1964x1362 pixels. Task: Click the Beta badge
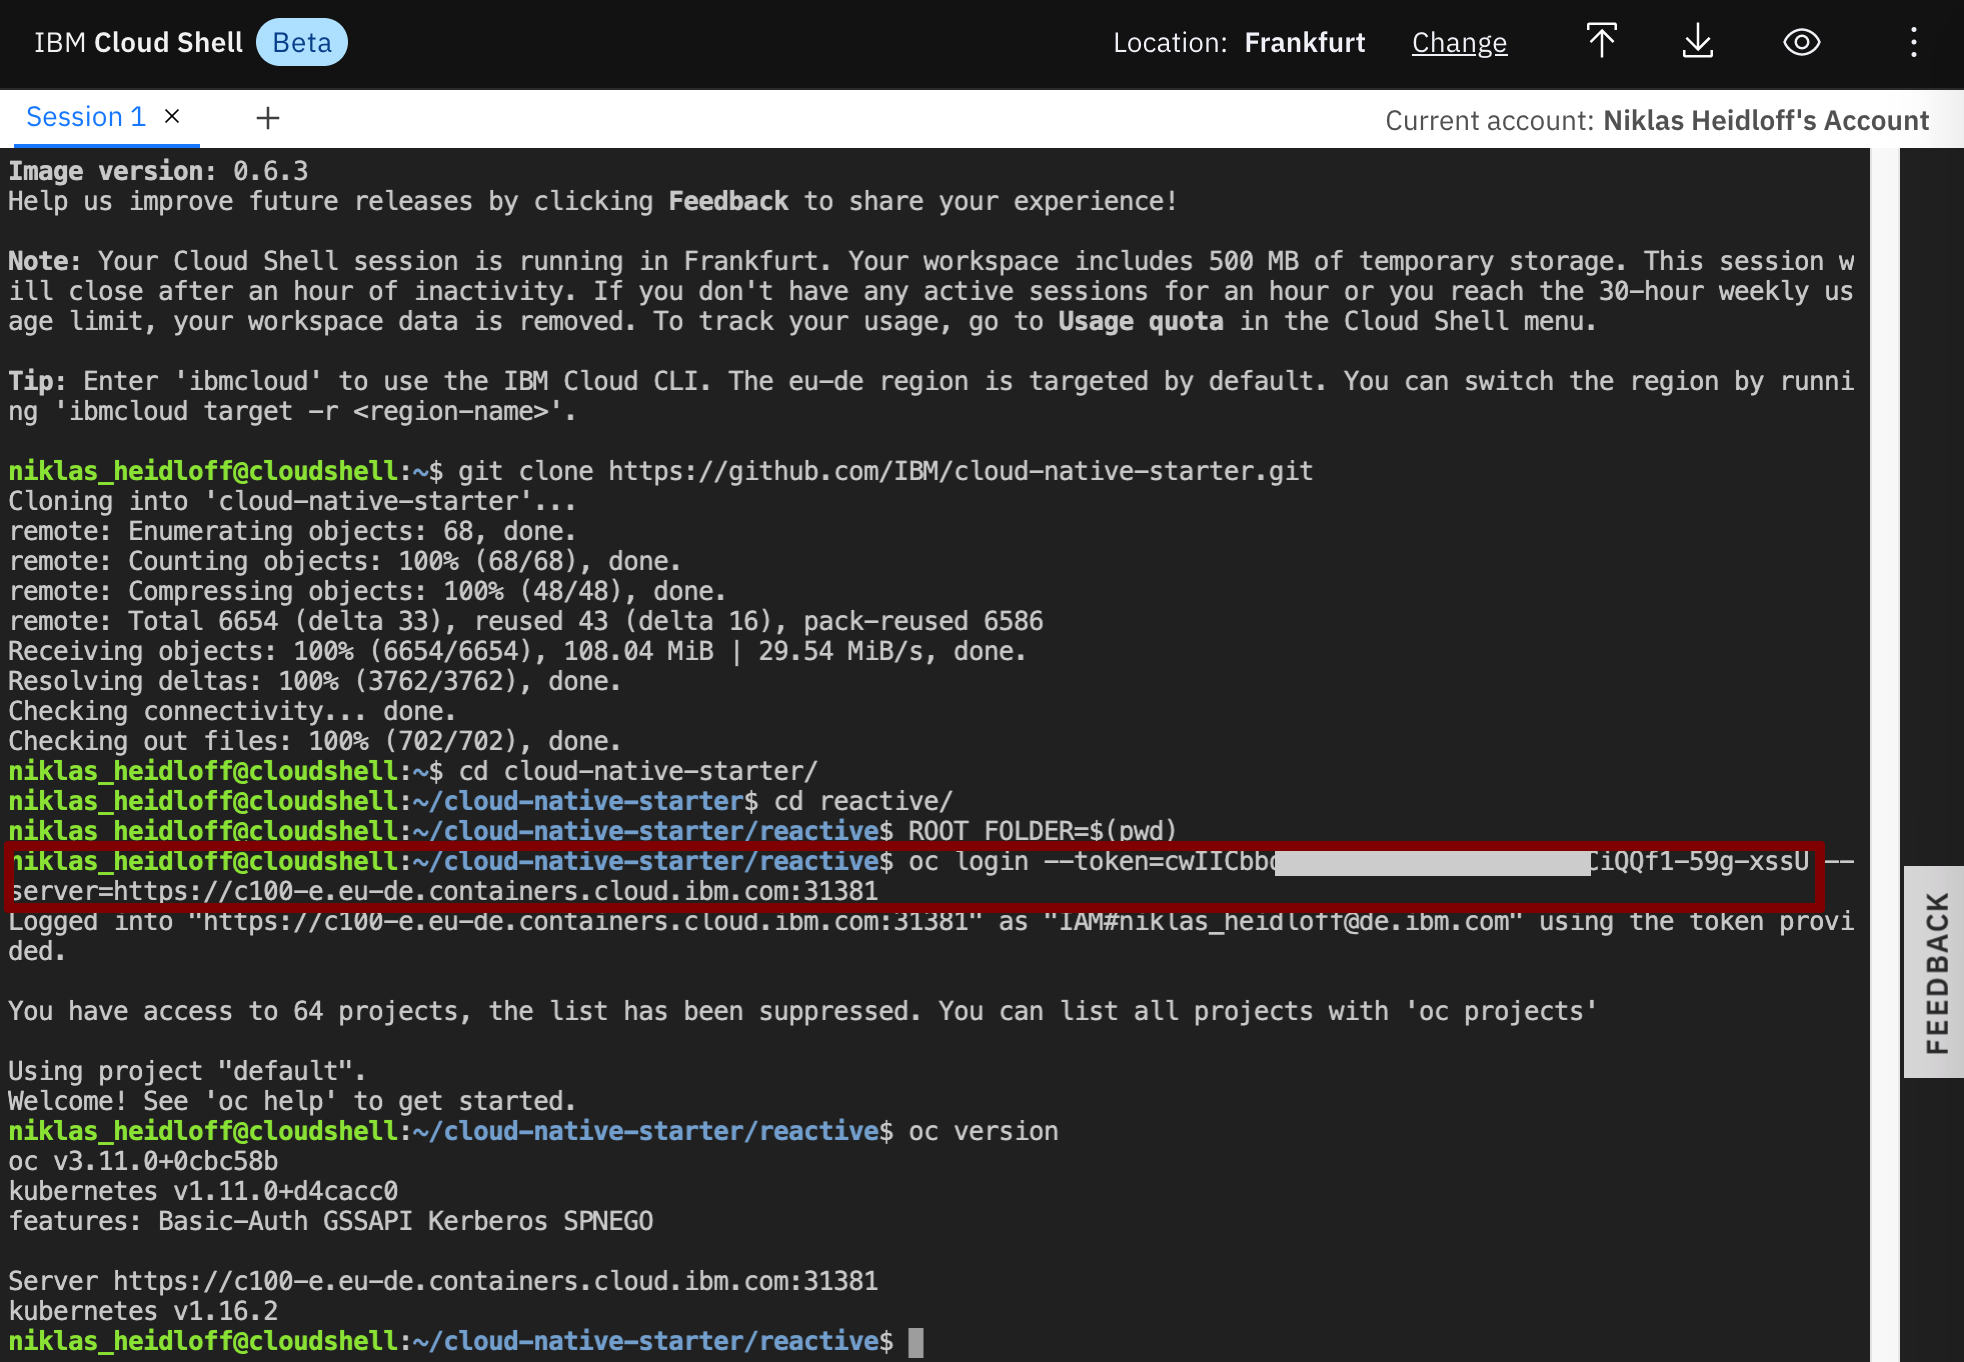coord(302,43)
